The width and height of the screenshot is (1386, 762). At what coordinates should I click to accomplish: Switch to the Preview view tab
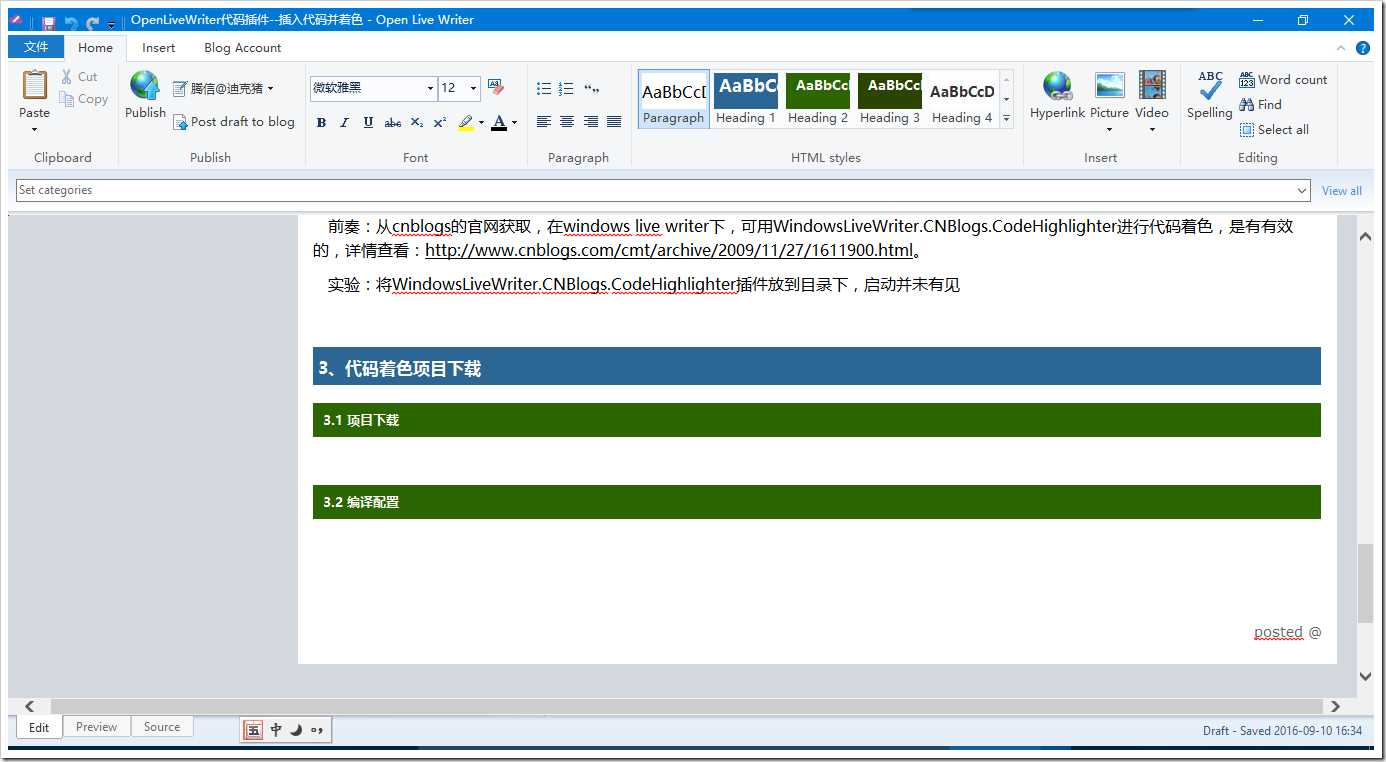pos(96,727)
